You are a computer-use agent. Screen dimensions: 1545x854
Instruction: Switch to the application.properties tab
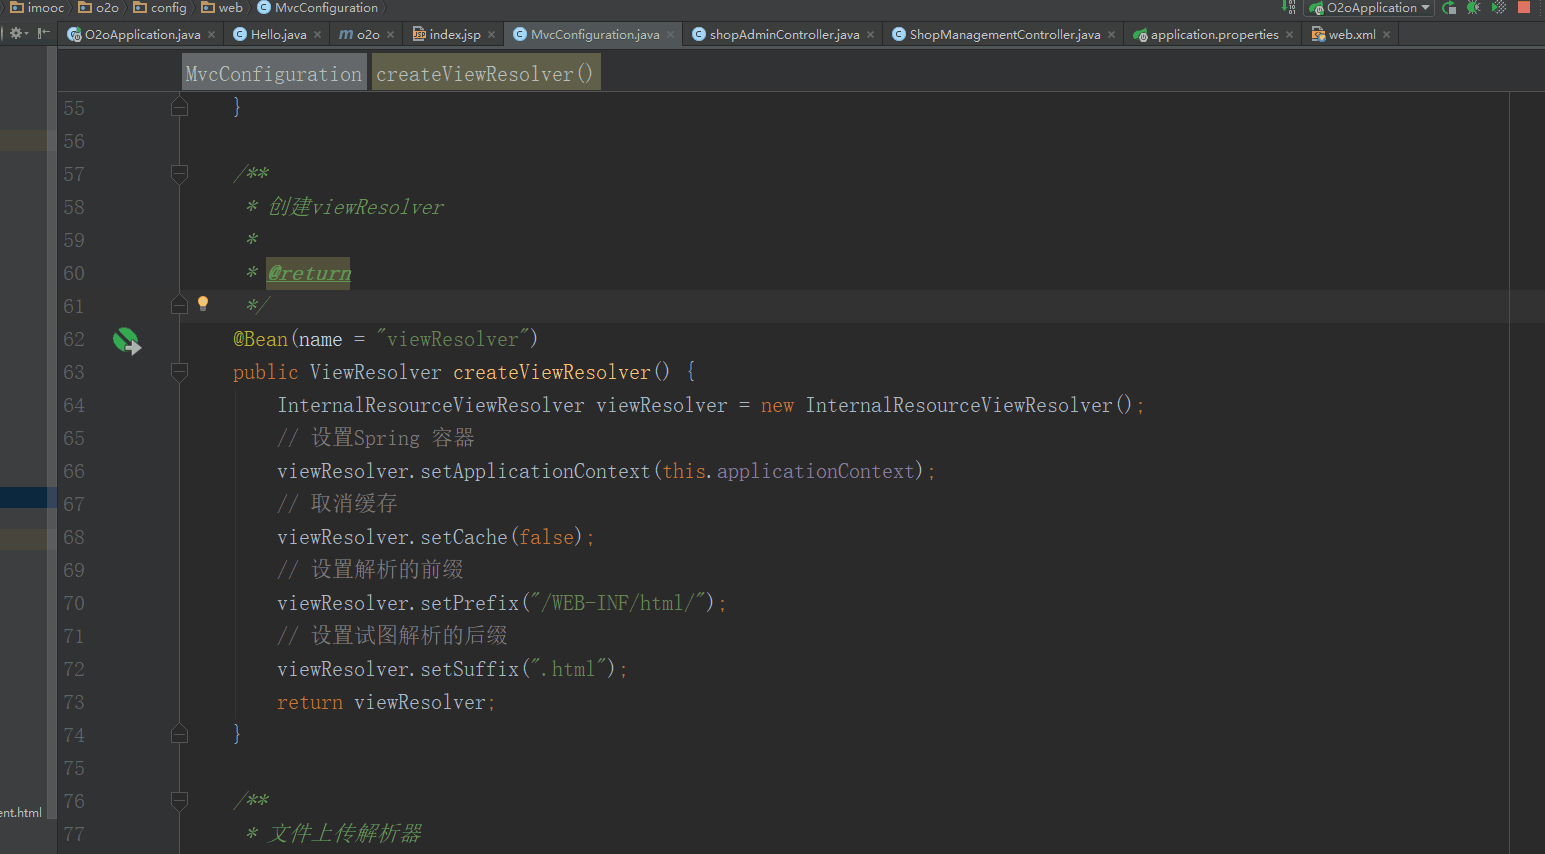click(x=1214, y=34)
